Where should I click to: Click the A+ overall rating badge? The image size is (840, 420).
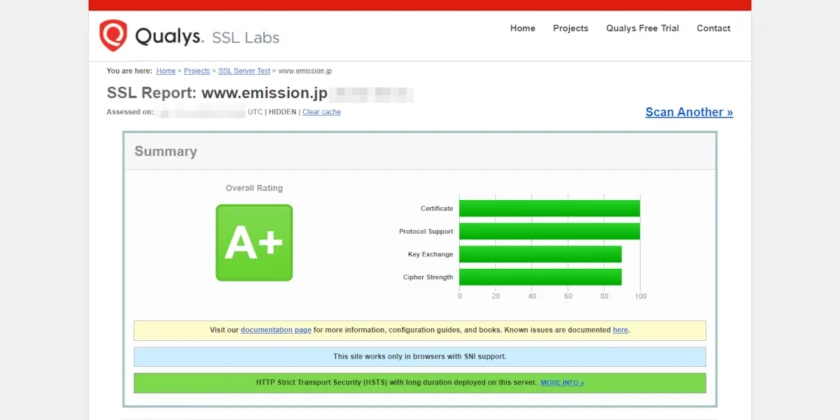(x=254, y=243)
